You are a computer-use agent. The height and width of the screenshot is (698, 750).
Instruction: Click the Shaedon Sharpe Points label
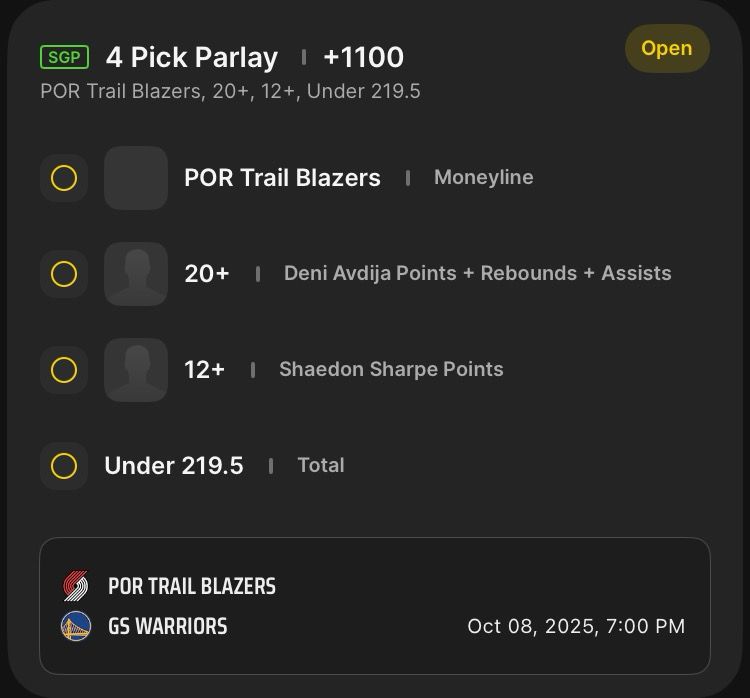click(x=391, y=369)
